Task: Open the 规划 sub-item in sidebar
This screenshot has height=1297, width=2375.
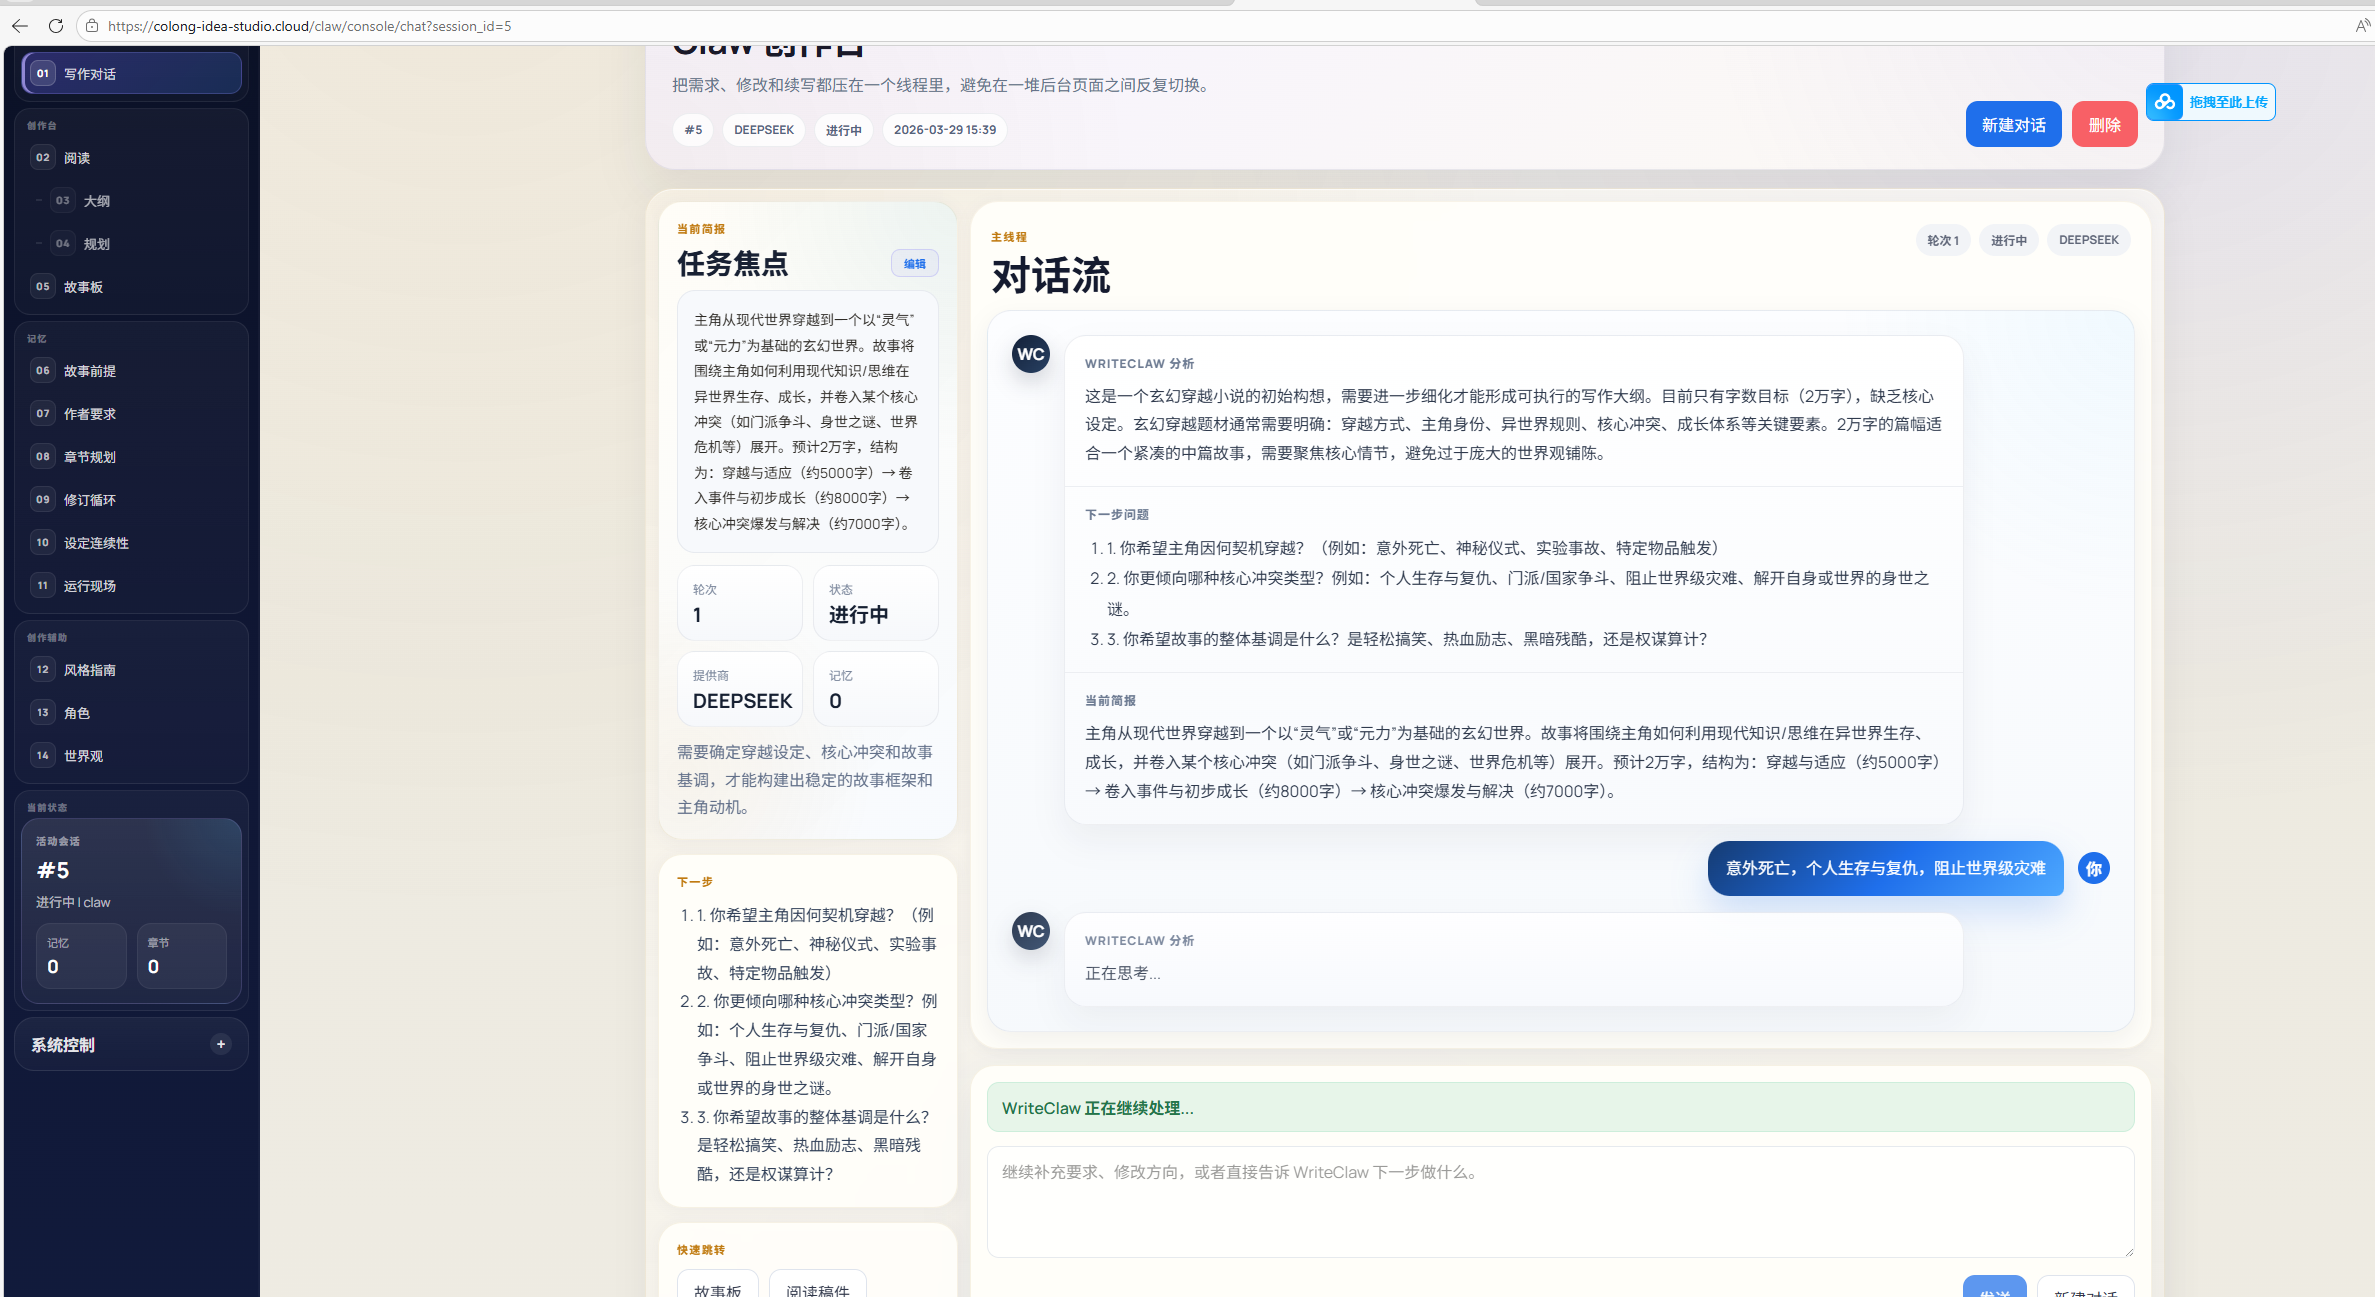Action: click(97, 244)
